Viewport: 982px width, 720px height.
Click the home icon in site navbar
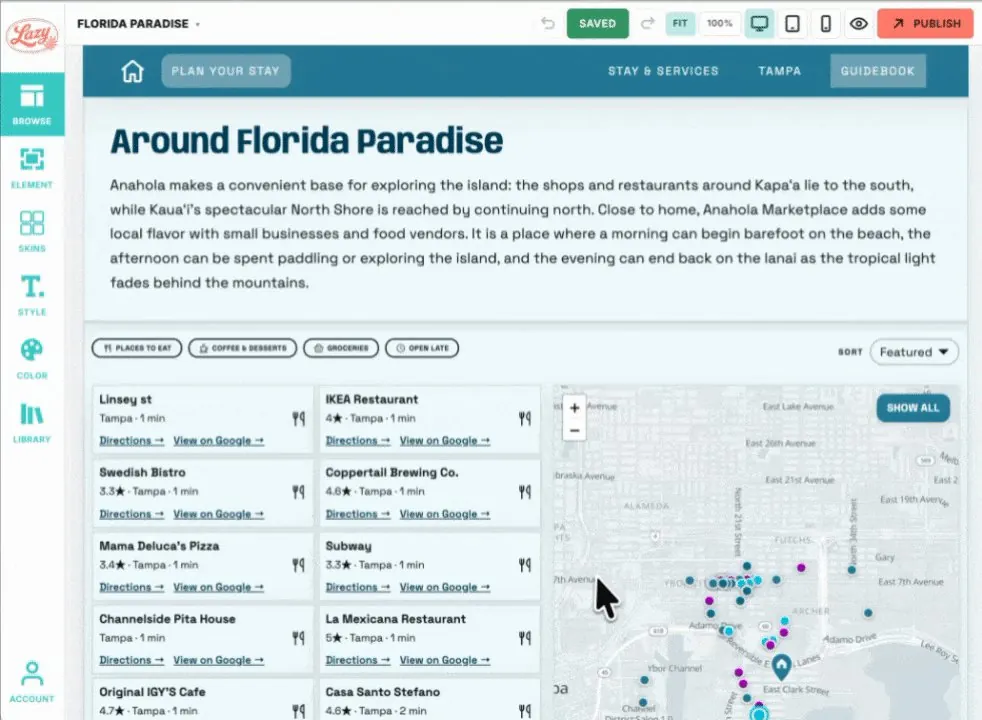pos(132,71)
